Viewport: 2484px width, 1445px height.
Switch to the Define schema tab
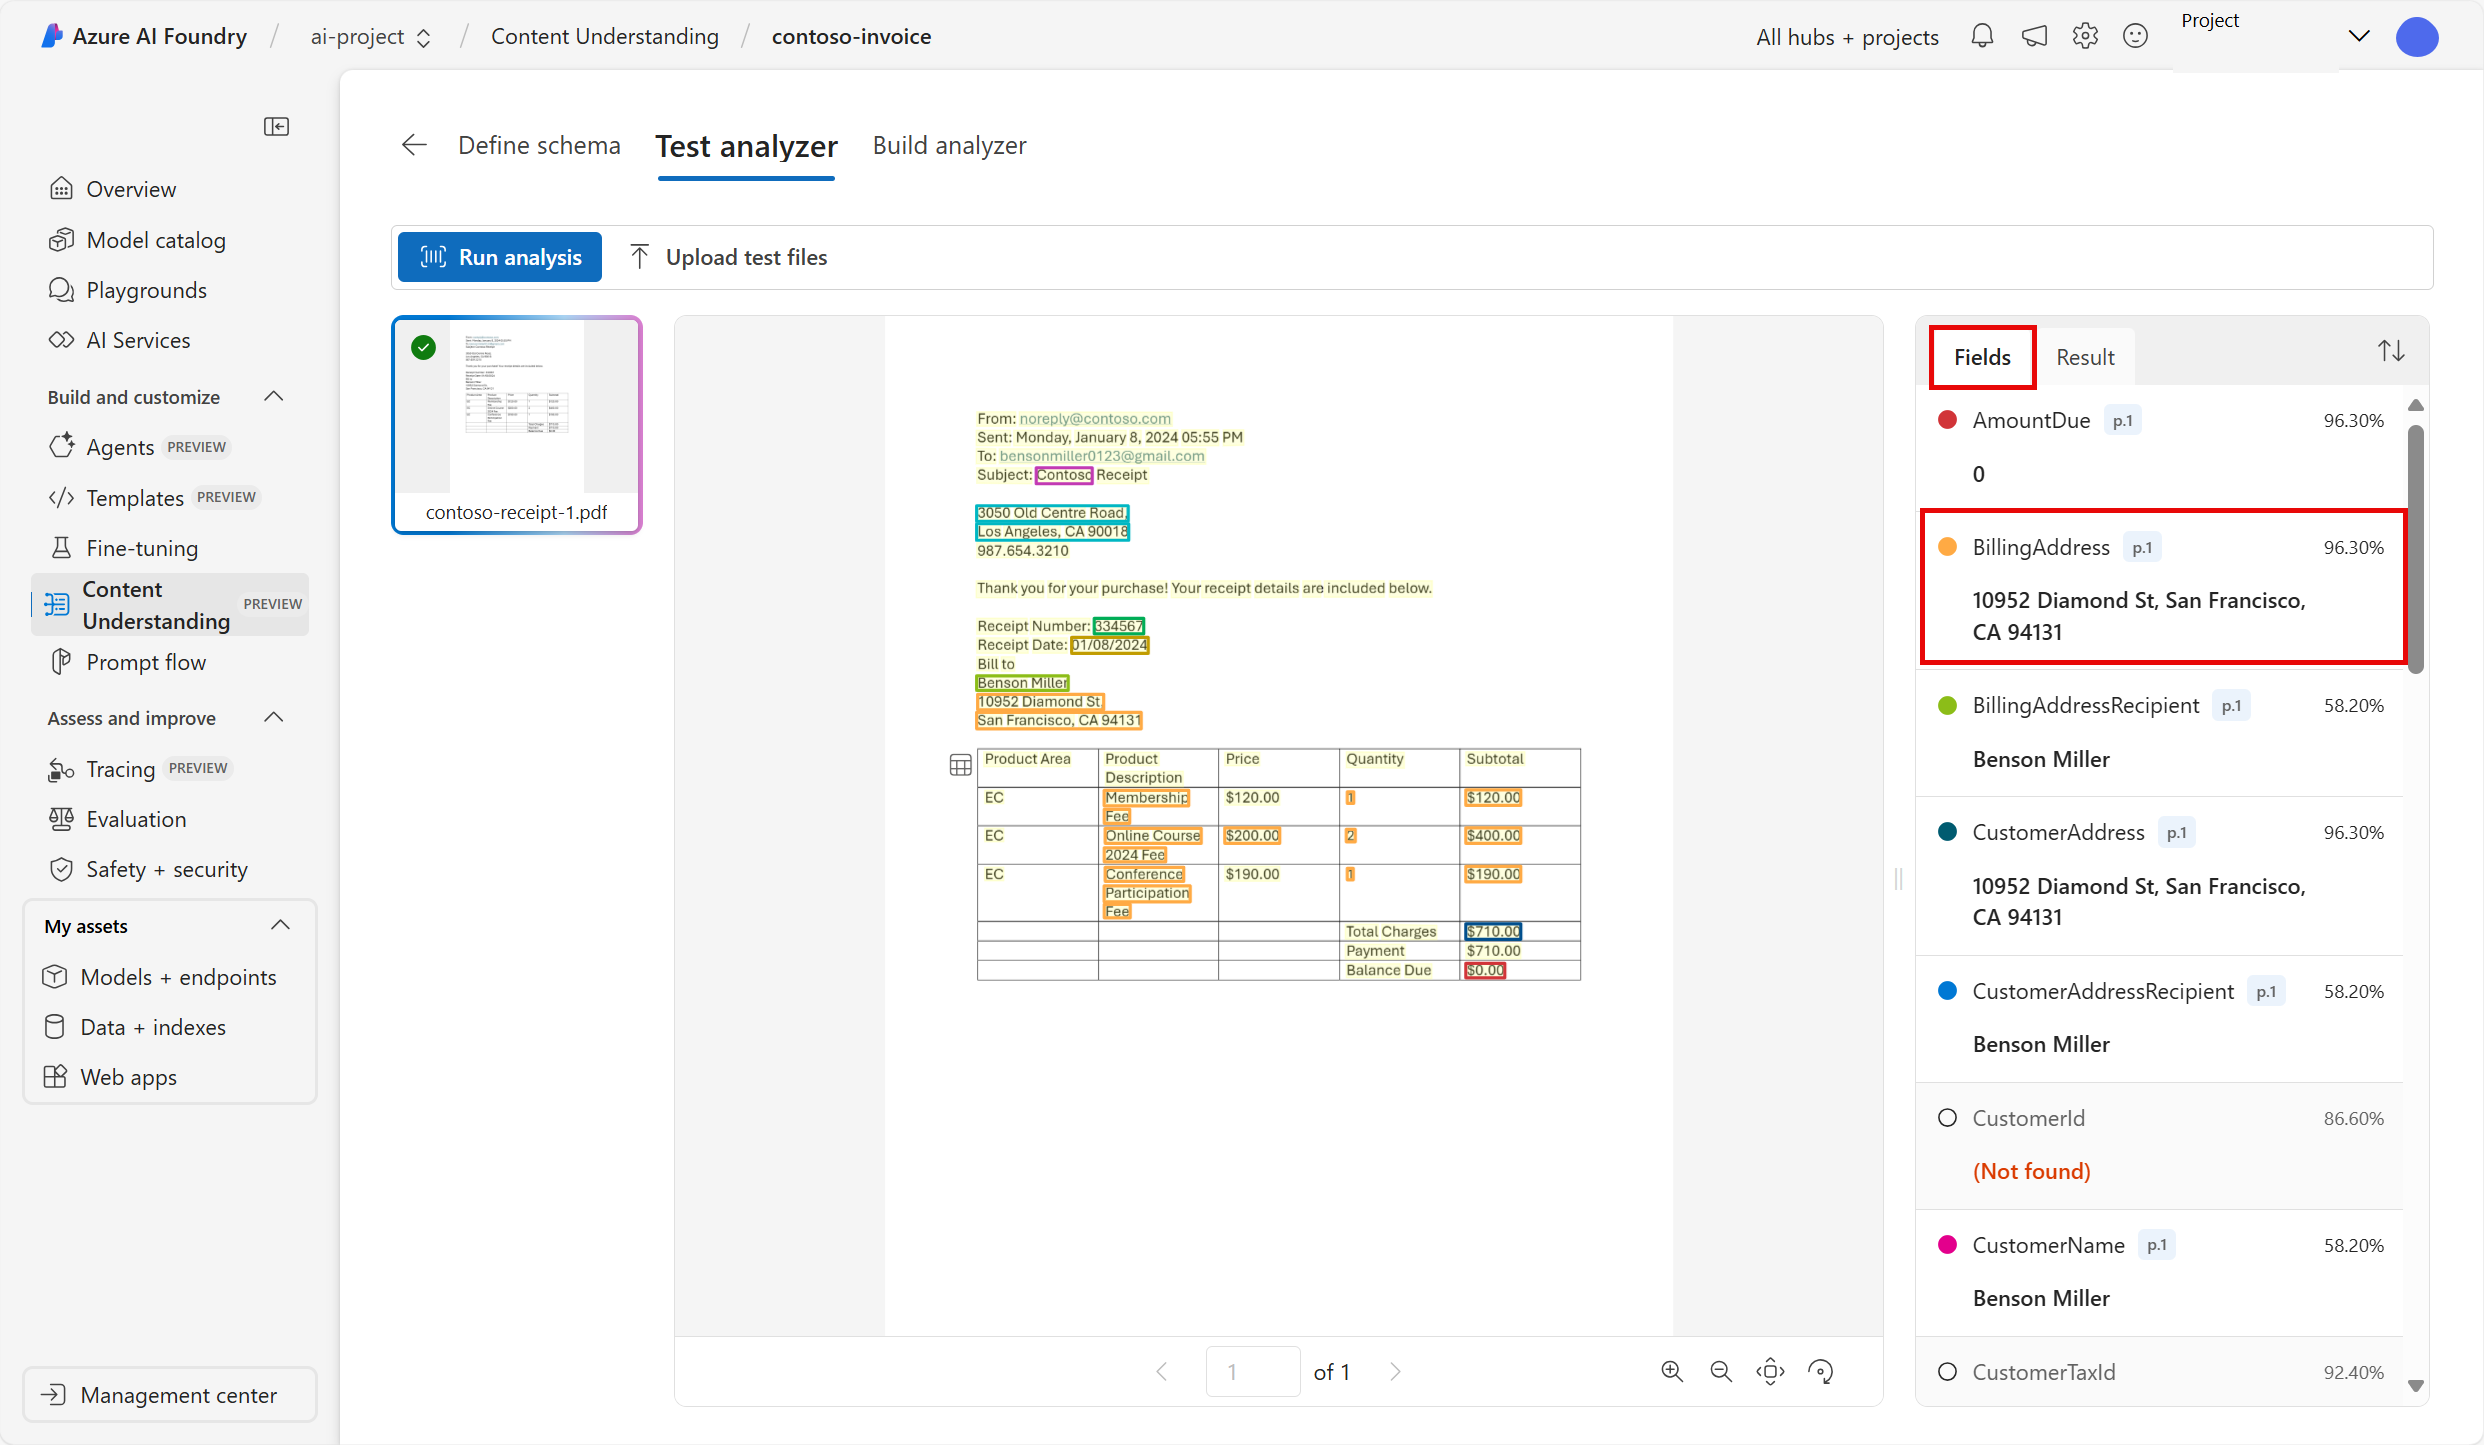(539, 145)
